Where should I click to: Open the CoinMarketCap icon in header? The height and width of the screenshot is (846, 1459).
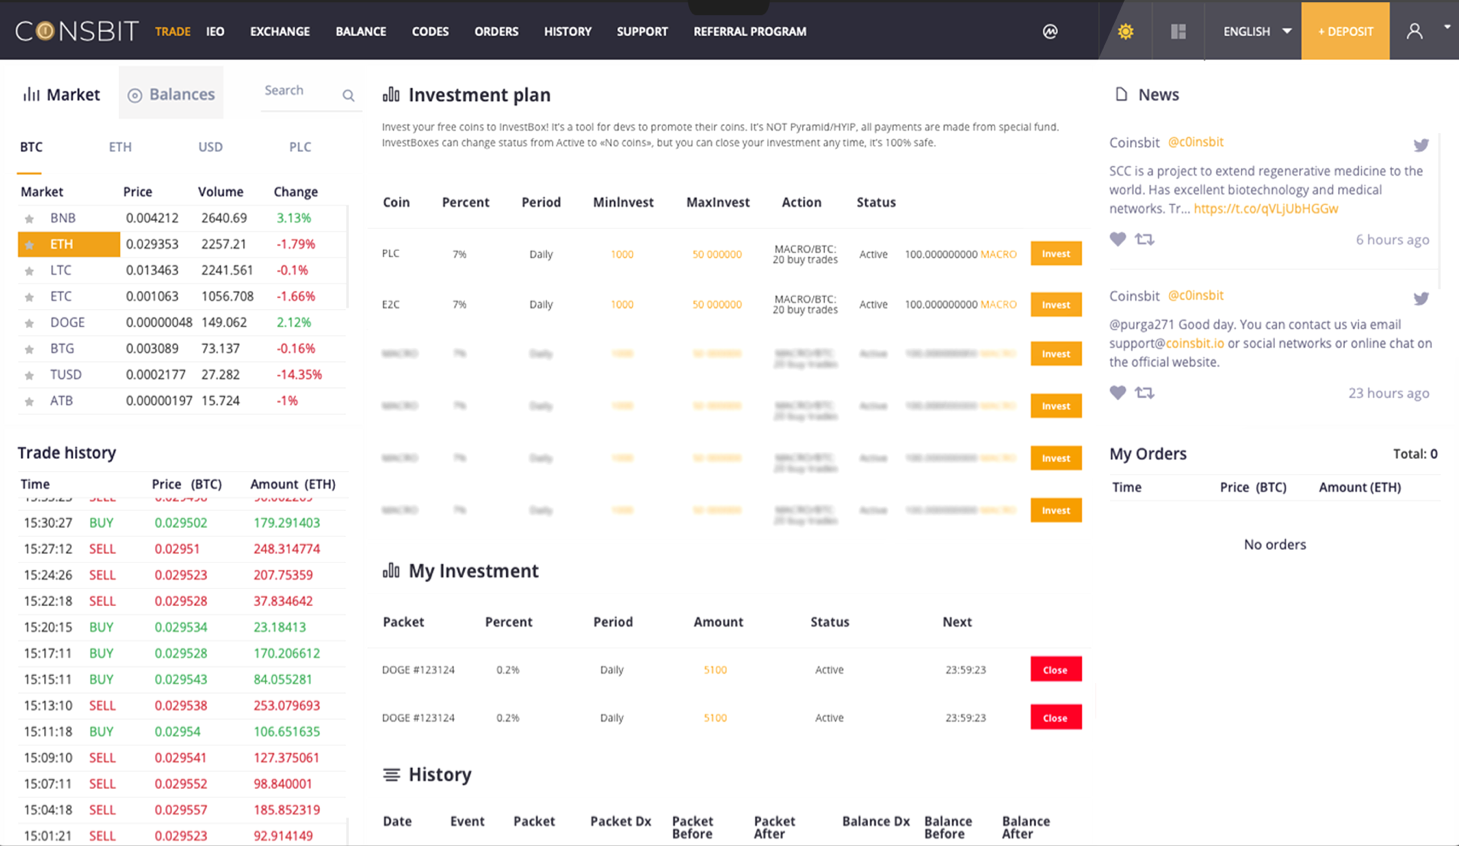pyautogui.click(x=1050, y=31)
